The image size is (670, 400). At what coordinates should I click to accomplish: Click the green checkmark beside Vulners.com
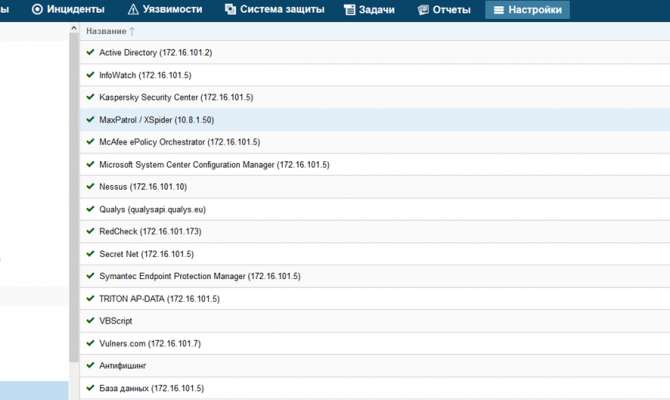(x=90, y=343)
